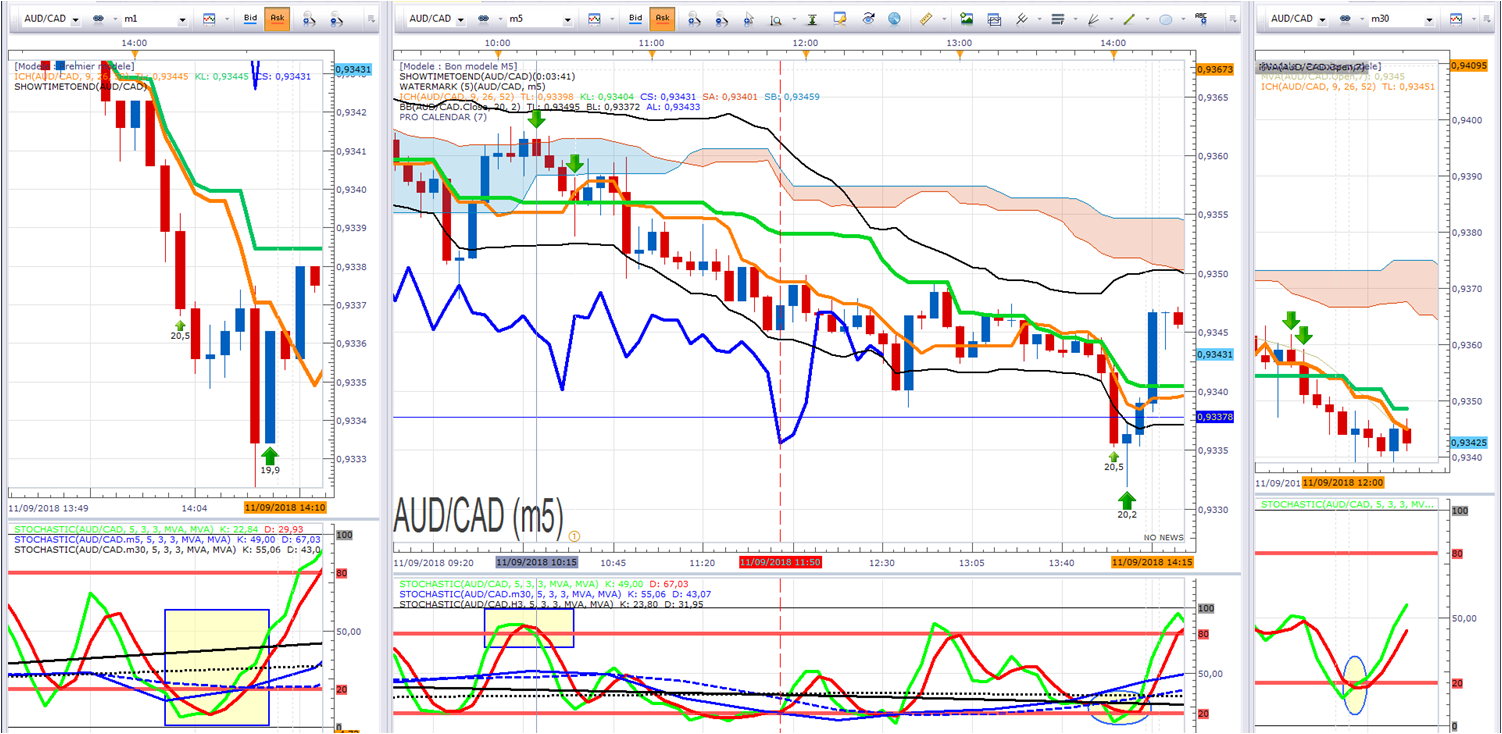Toggle chart link icon in m5 toolbar

(484, 19)
